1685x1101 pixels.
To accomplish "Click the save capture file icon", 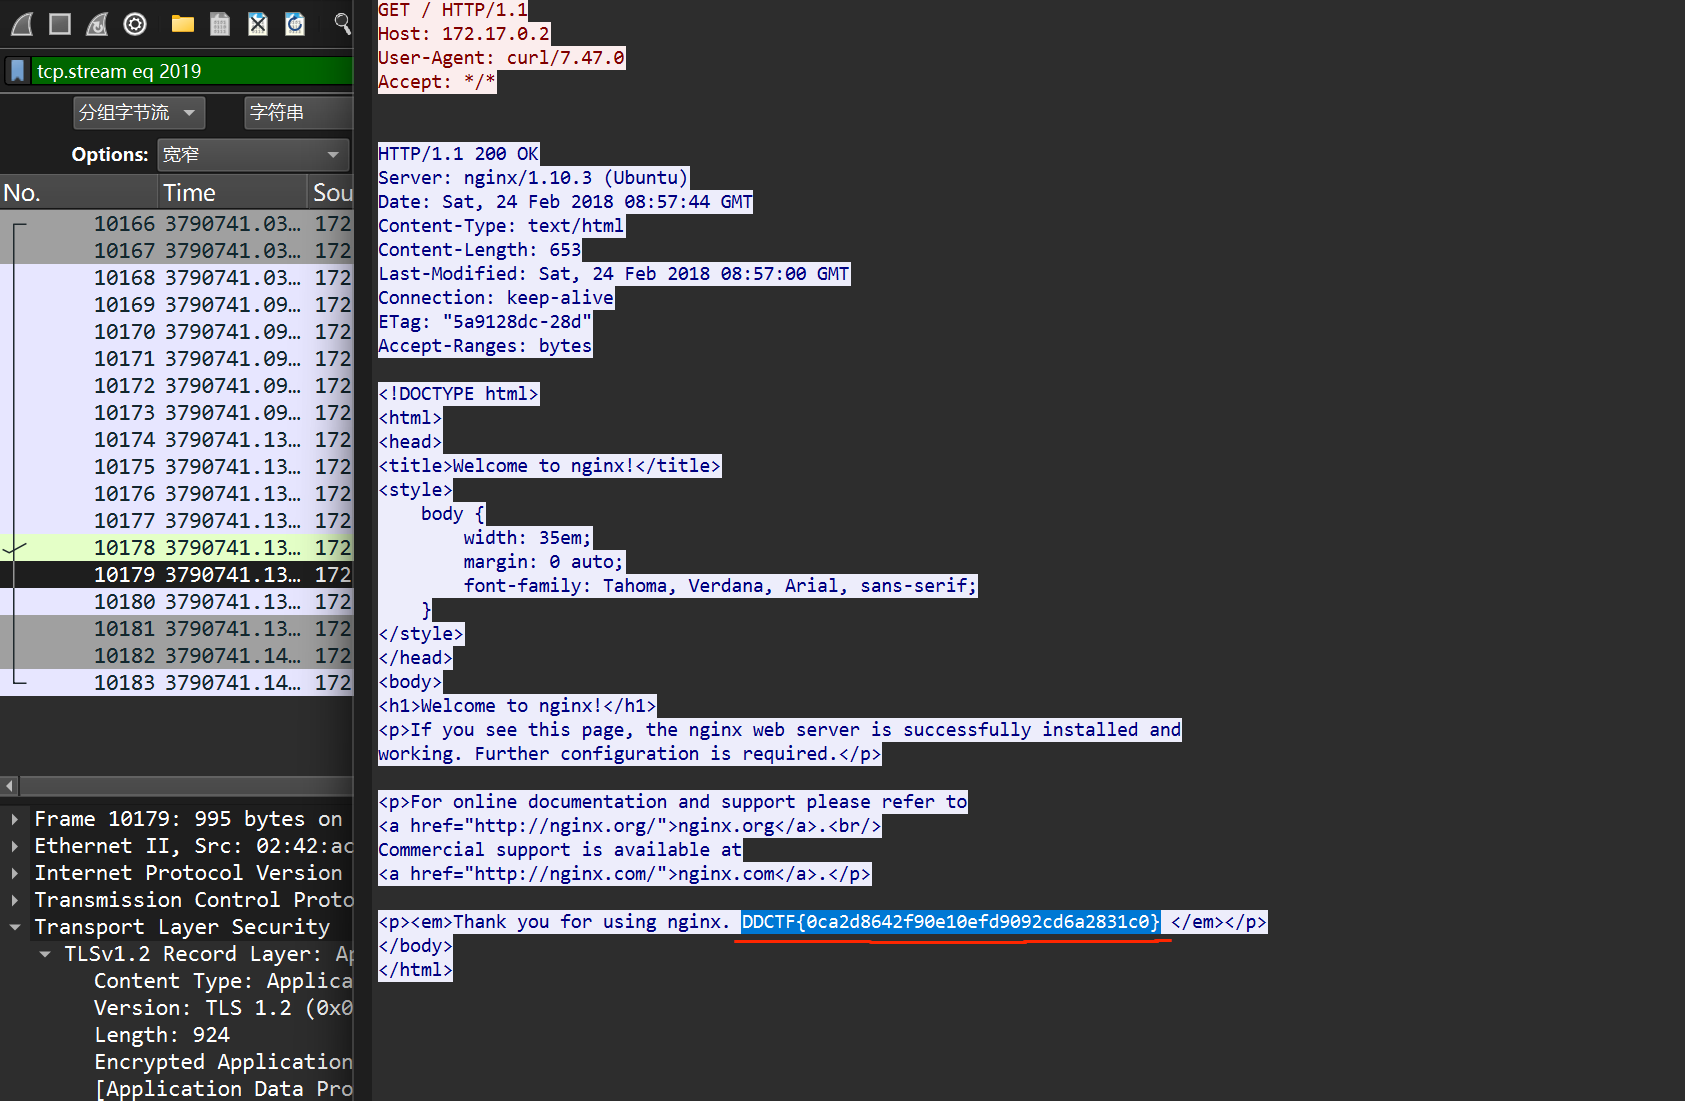I will point(220,24).
